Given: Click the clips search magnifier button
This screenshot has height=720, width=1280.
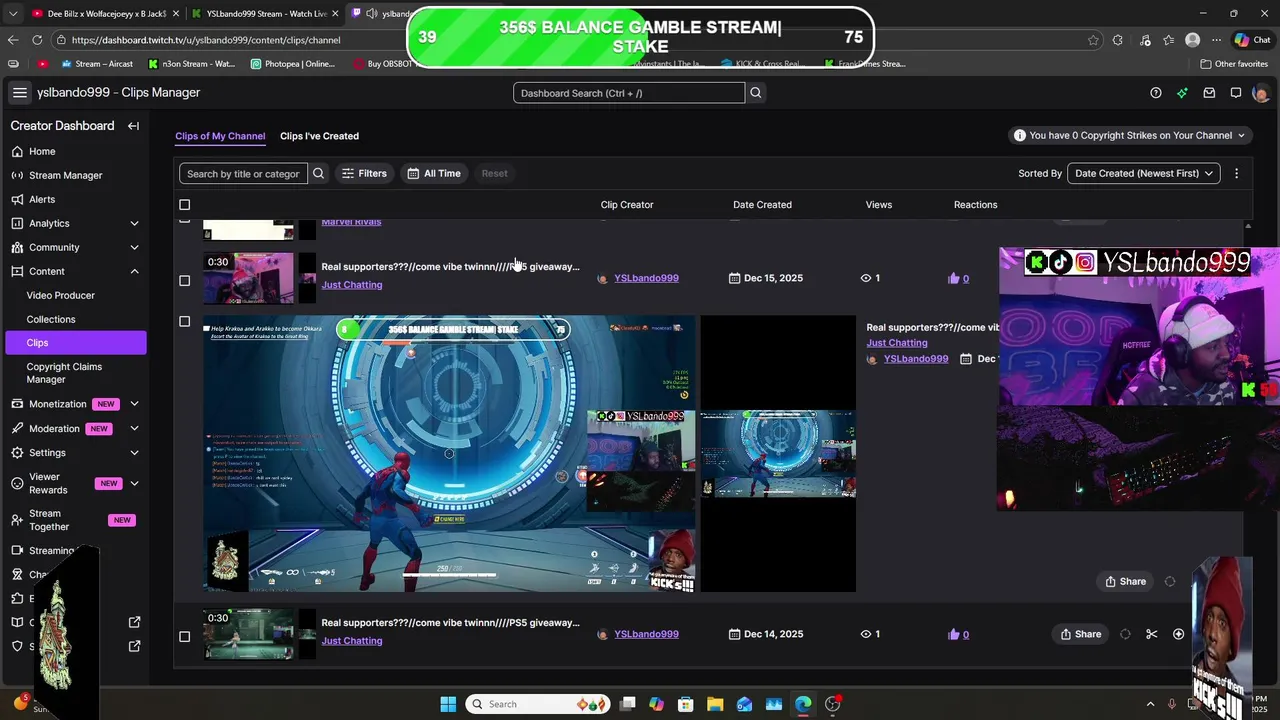Looking at the screenshot, I should [319, 173].
